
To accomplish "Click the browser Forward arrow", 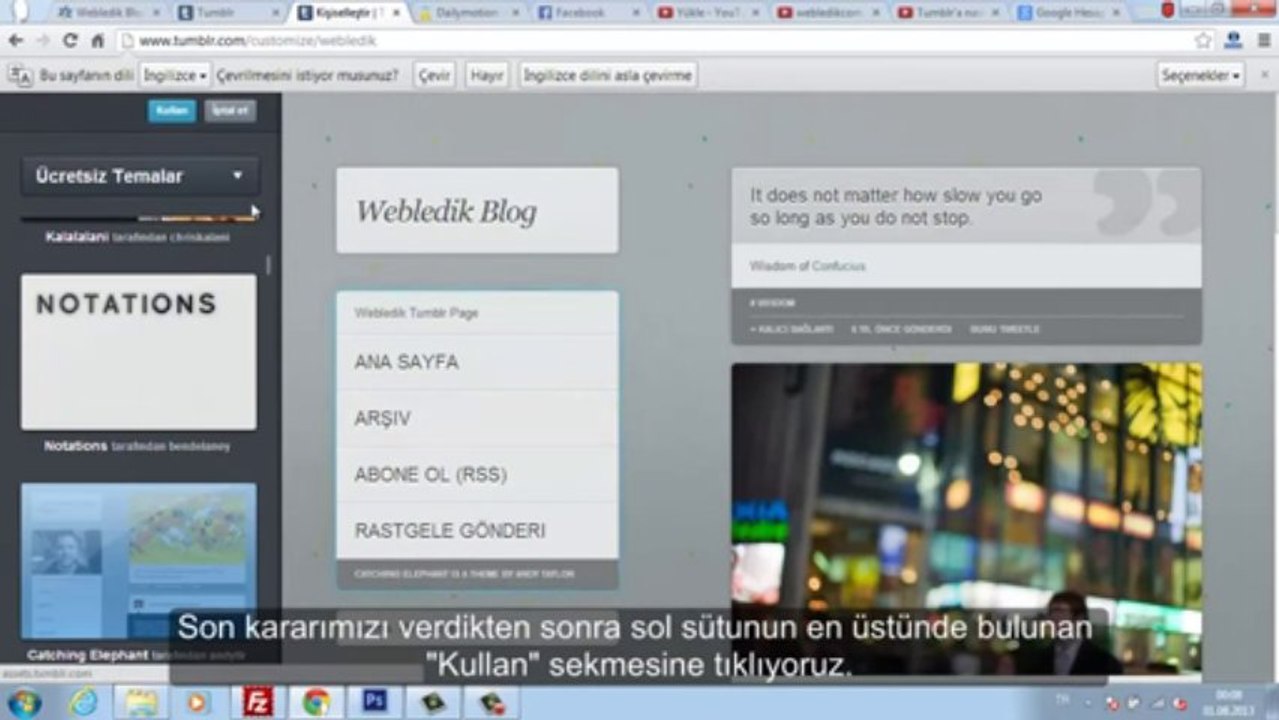I will click(42, 41).
